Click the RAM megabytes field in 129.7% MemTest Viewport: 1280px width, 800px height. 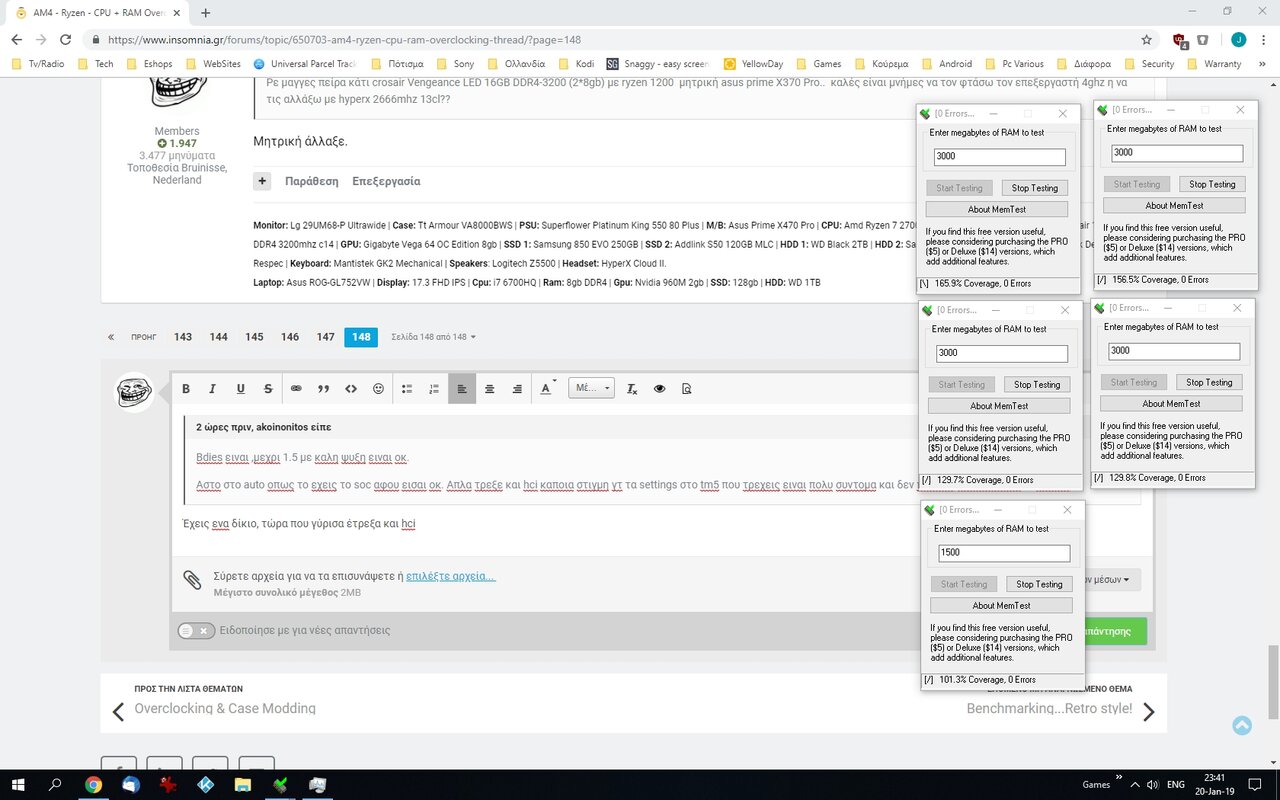pyautogui.click(x=1002, y=353)
